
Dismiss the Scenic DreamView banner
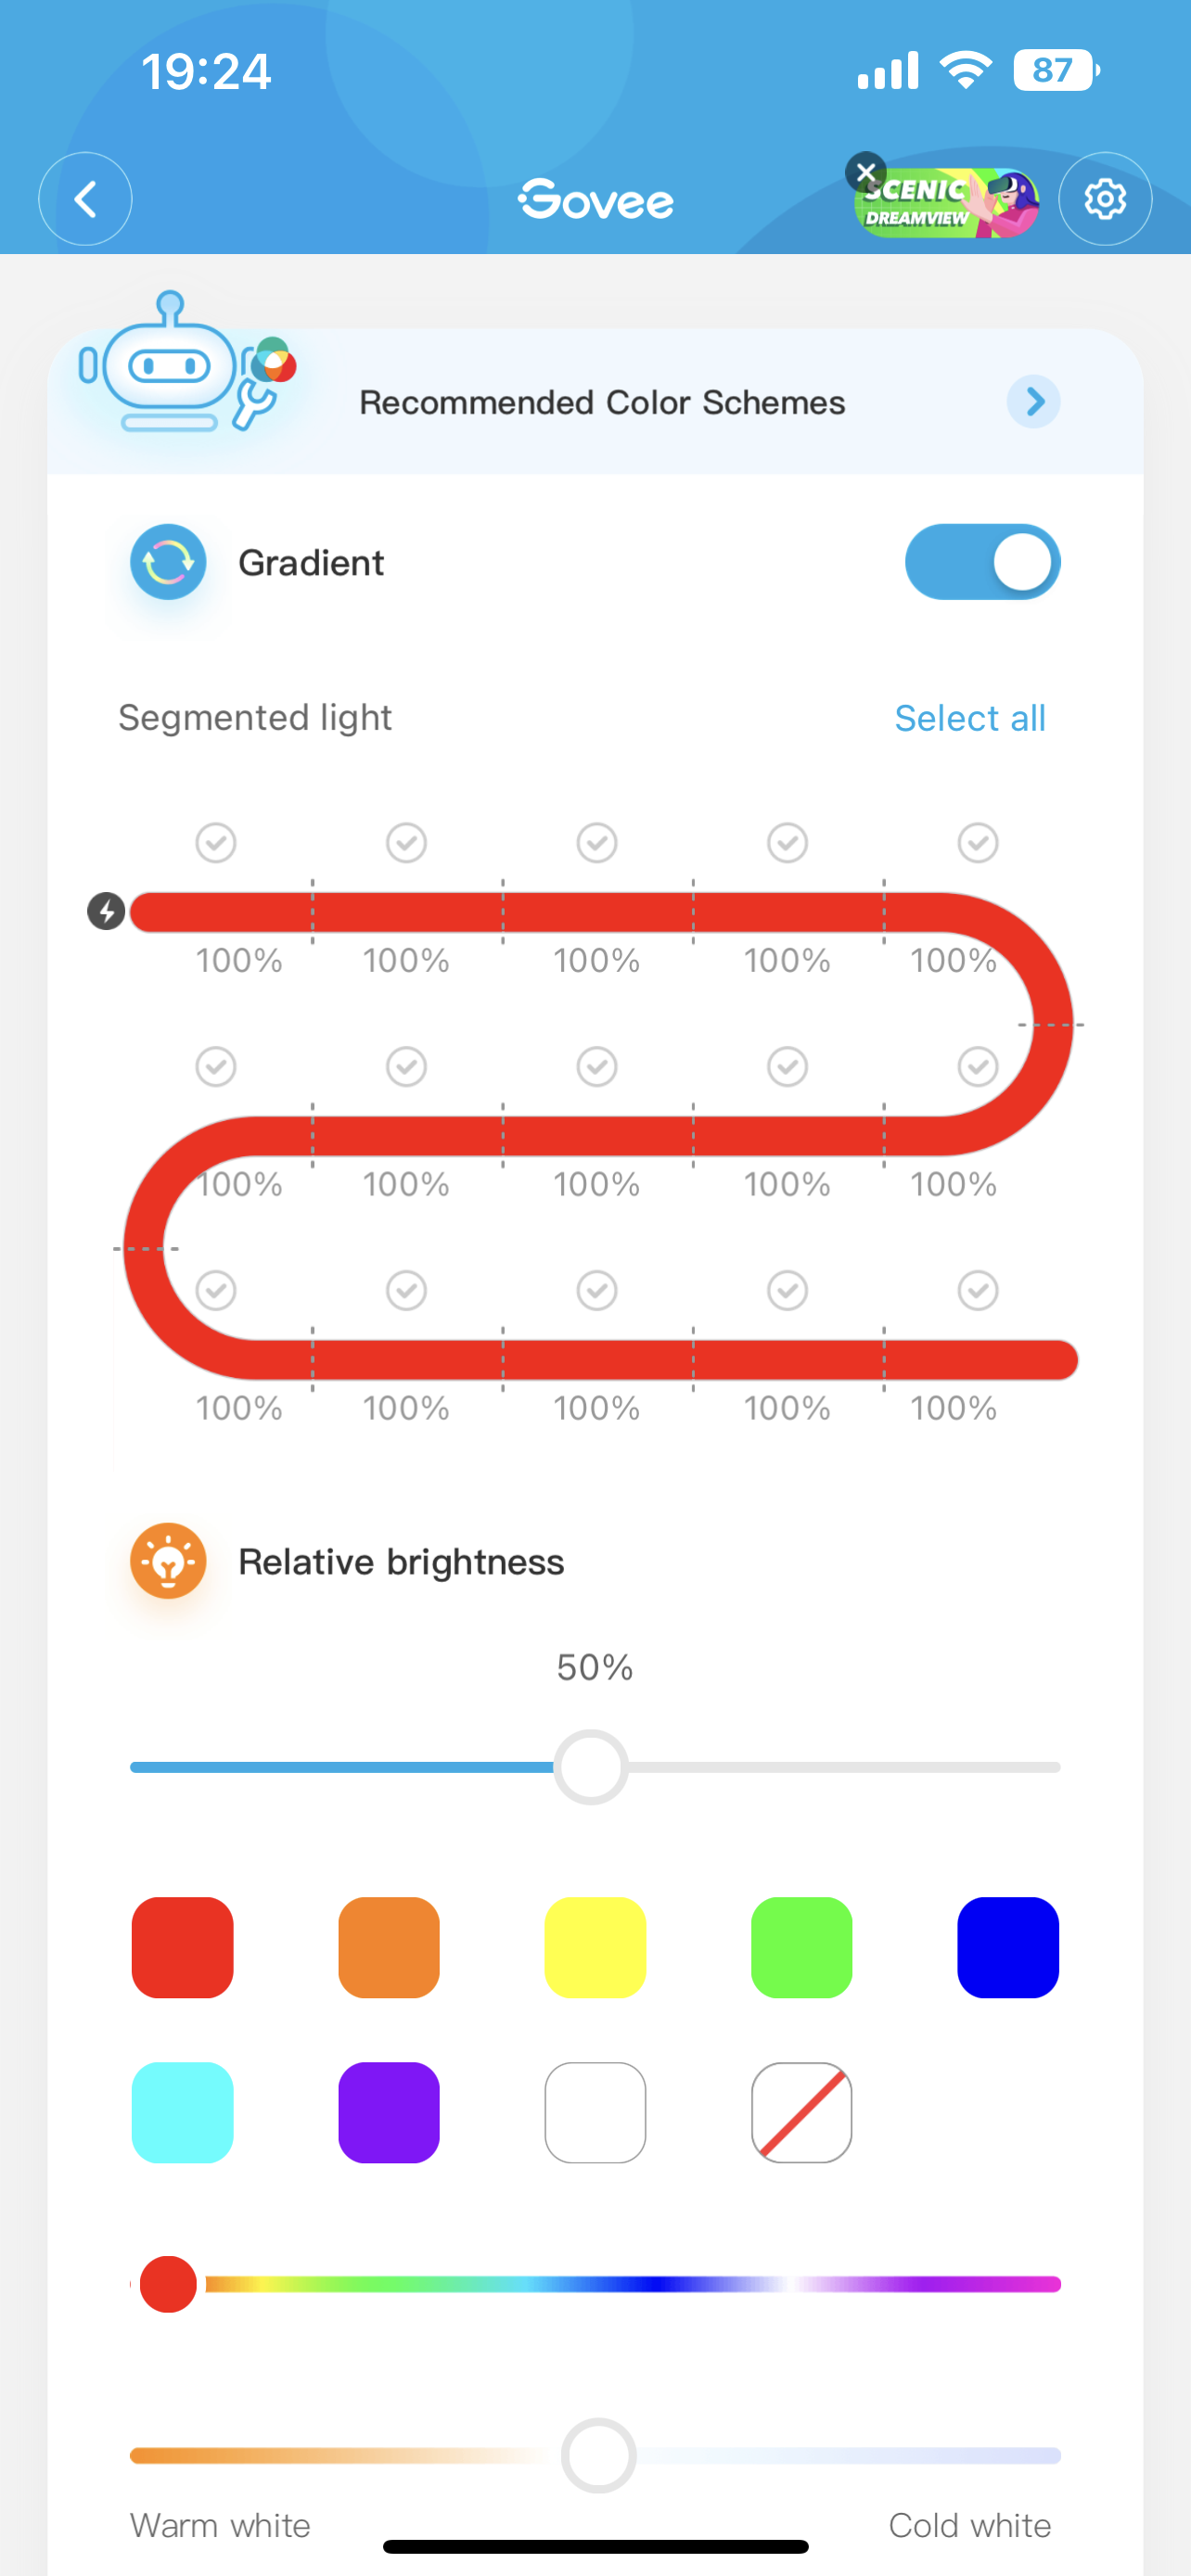click(866, 172)
